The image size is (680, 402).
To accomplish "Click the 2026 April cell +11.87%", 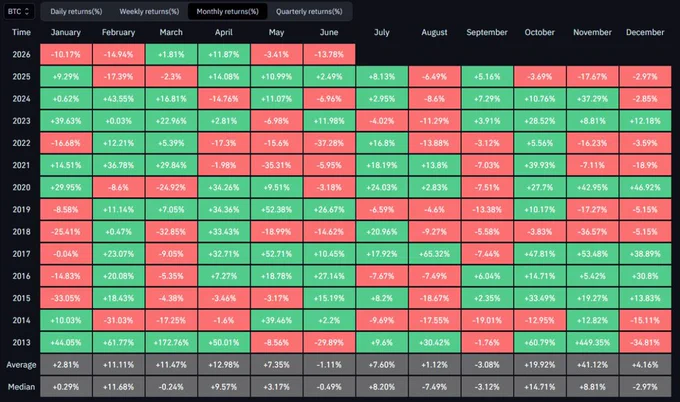I will (x=224, y=54).
